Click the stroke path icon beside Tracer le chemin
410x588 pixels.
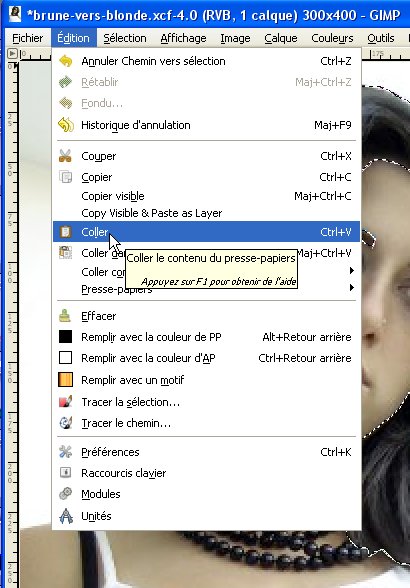pos(66,423)
